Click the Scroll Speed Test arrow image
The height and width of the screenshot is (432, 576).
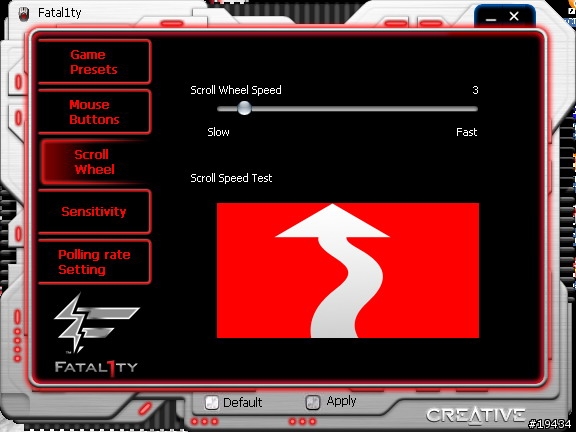click(348, 270)
